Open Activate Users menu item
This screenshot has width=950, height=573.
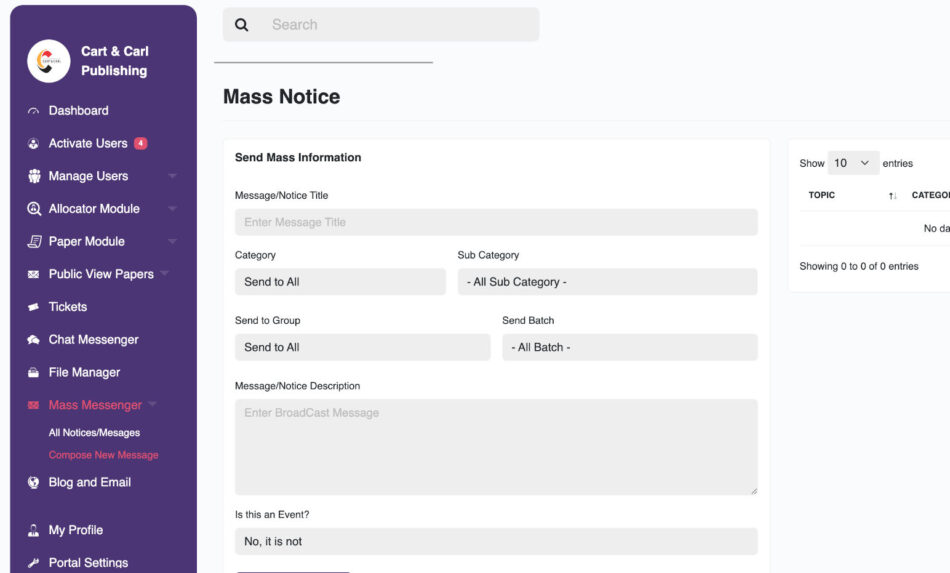pos(88,143)
